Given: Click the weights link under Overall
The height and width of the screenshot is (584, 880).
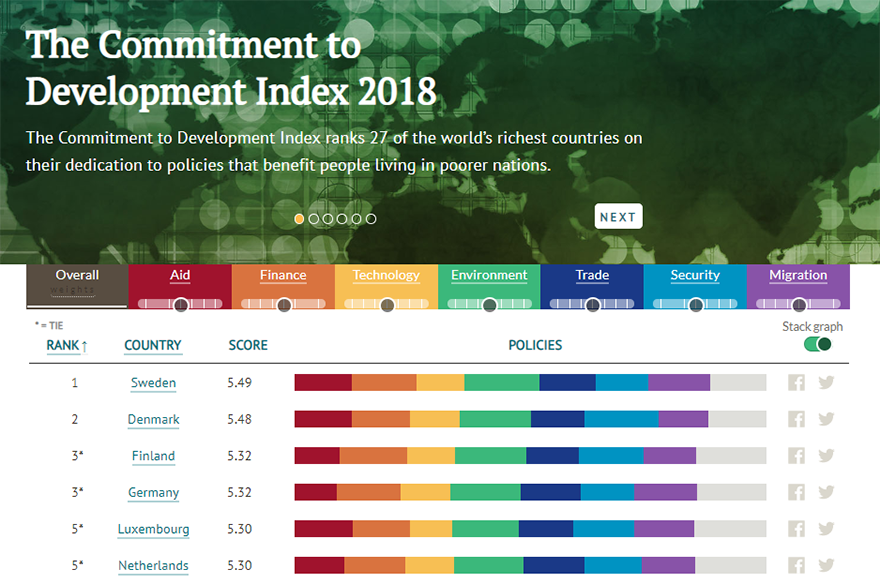Looking at the screenshot, I should [x=72, y=290].
